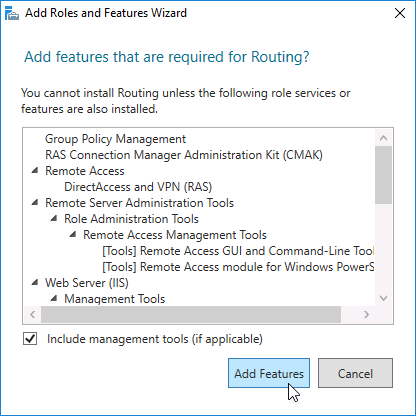
Task: Close the Add Roles and Features Wizard
Action: pos(400,13)
